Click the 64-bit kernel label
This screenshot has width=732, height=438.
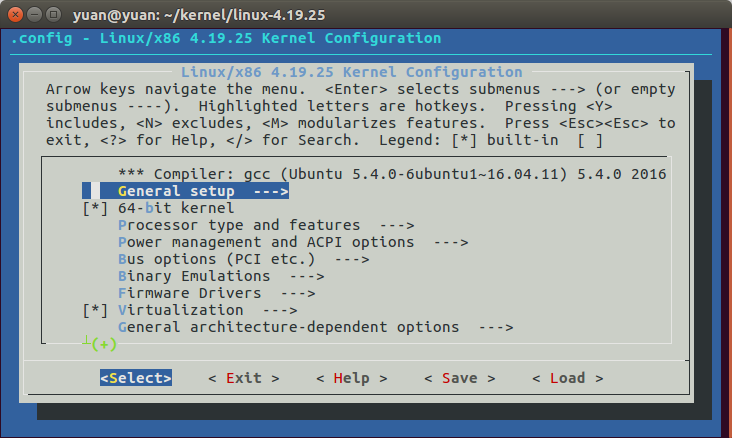(176, 208)
